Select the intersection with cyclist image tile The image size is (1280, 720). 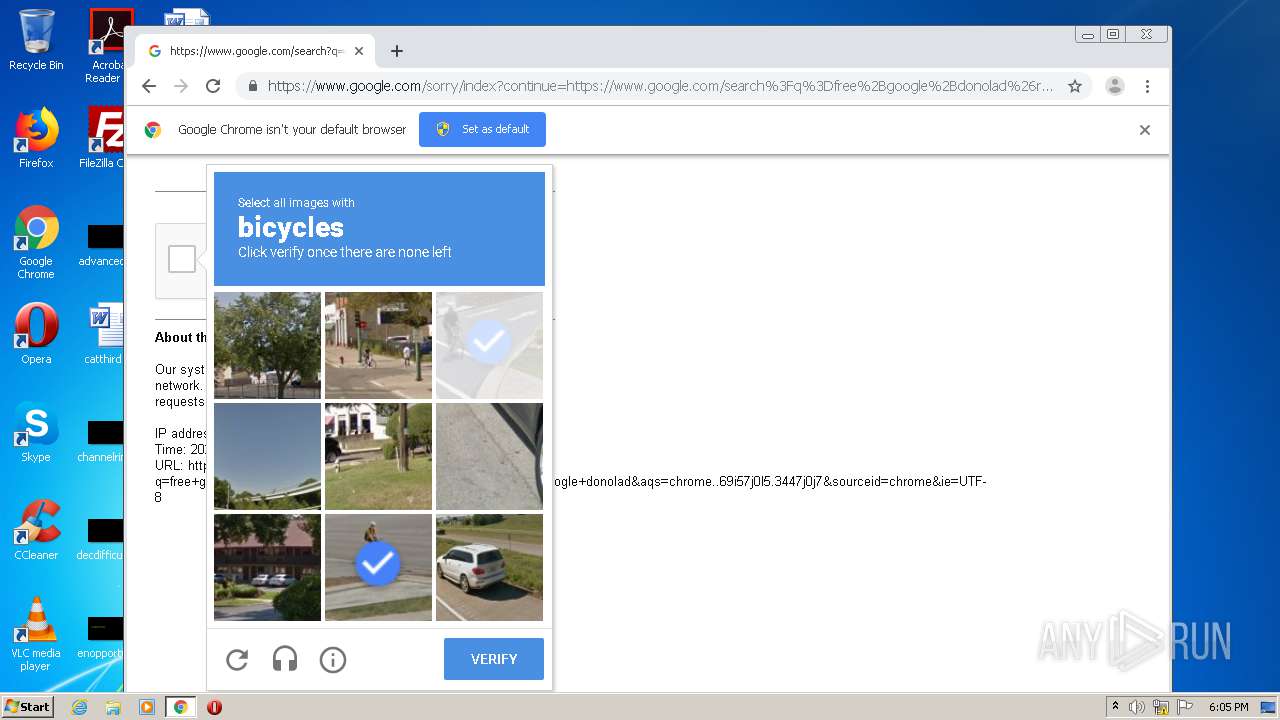pyautogui.click(x=378, y=345)
